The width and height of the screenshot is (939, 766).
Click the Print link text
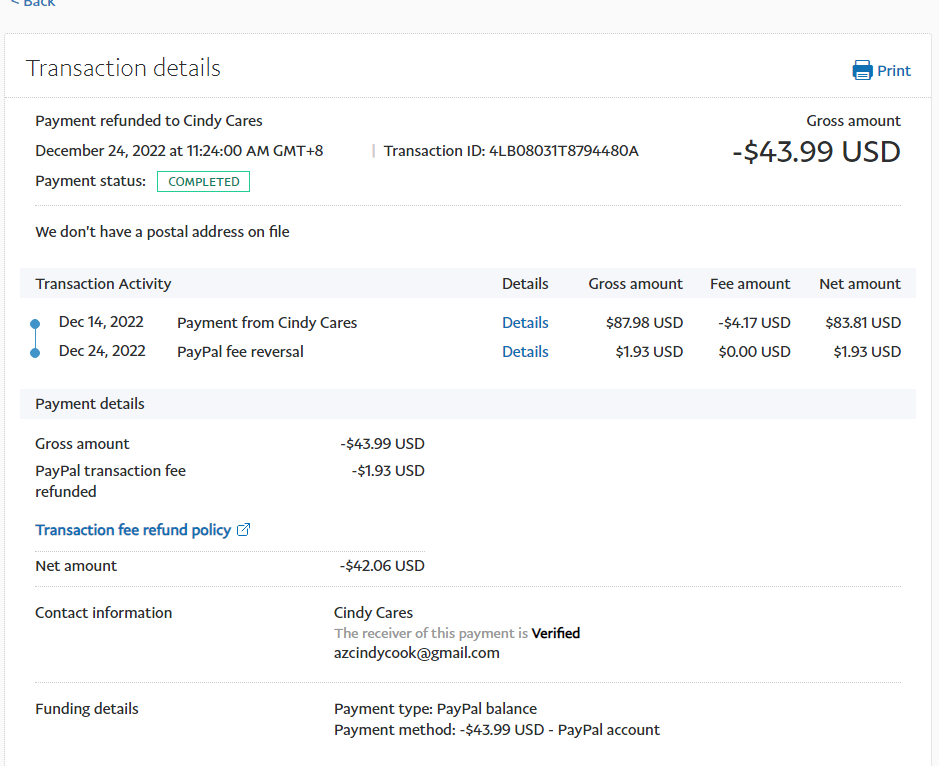pyautogui.click(x=894, y=71)
